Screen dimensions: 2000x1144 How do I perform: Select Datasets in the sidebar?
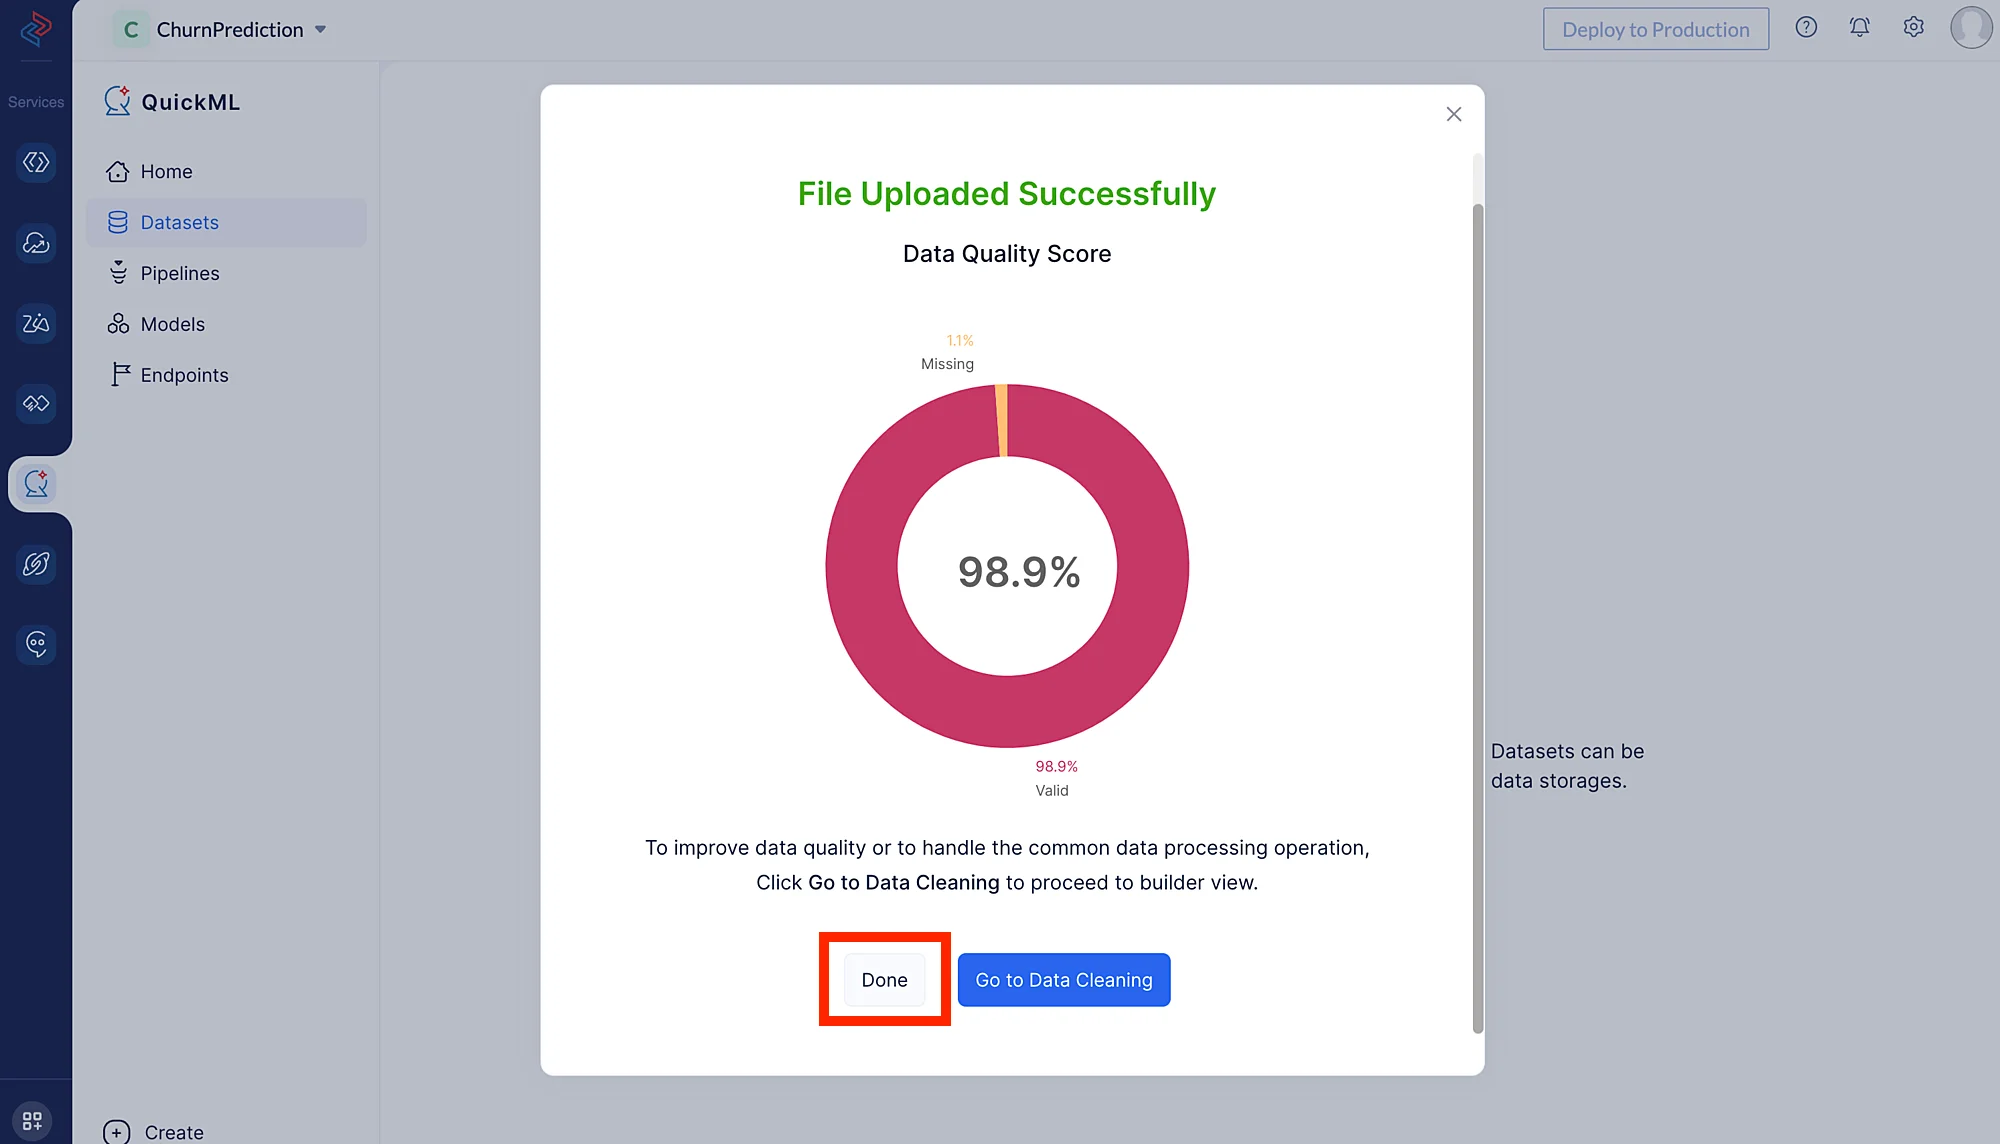point(179,223)
